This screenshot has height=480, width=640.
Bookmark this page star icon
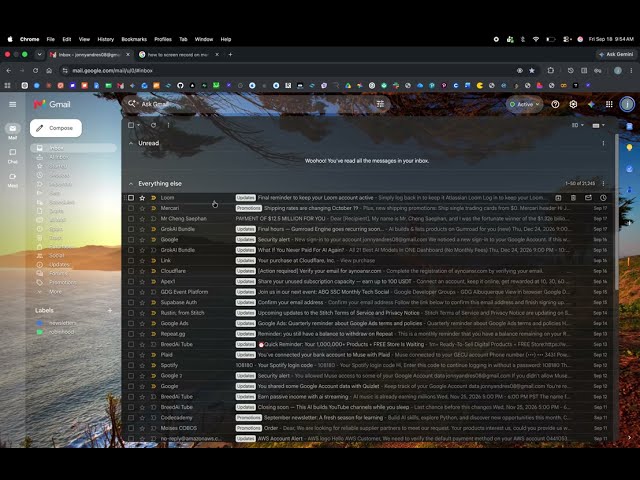(532, 71)
